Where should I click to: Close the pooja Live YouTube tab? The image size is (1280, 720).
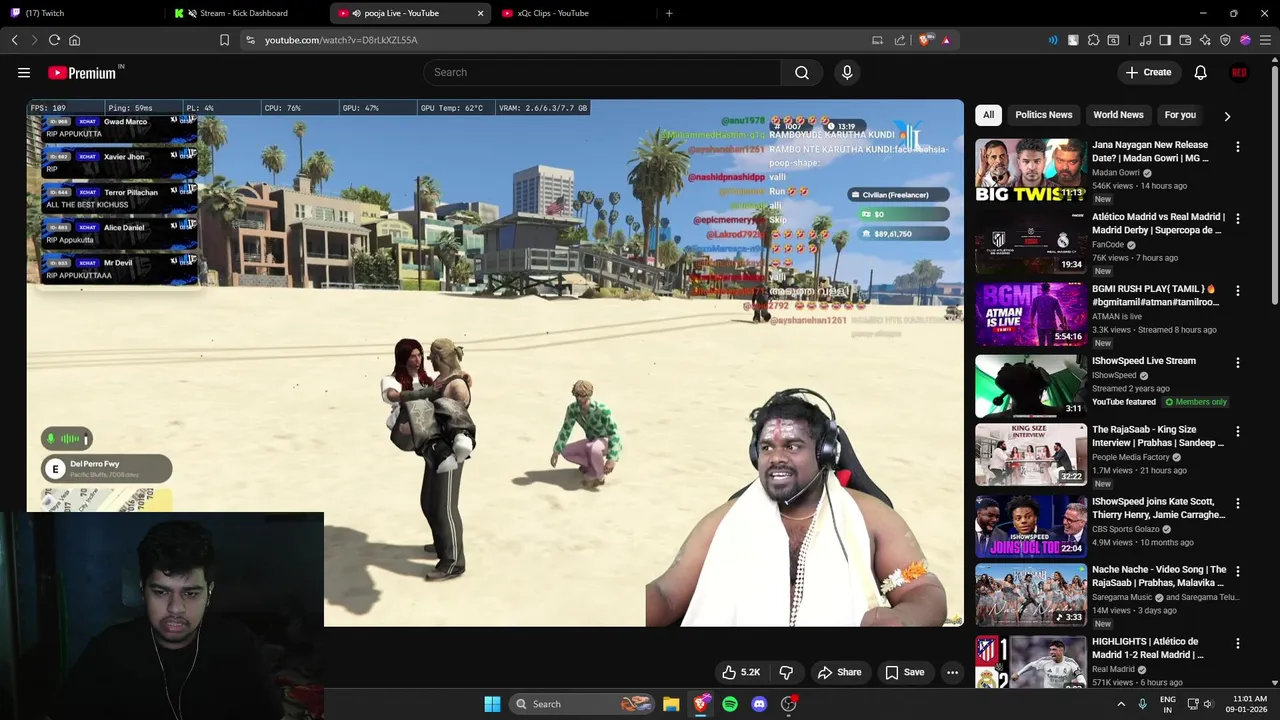pyautogui.click(x=480, y=13)
